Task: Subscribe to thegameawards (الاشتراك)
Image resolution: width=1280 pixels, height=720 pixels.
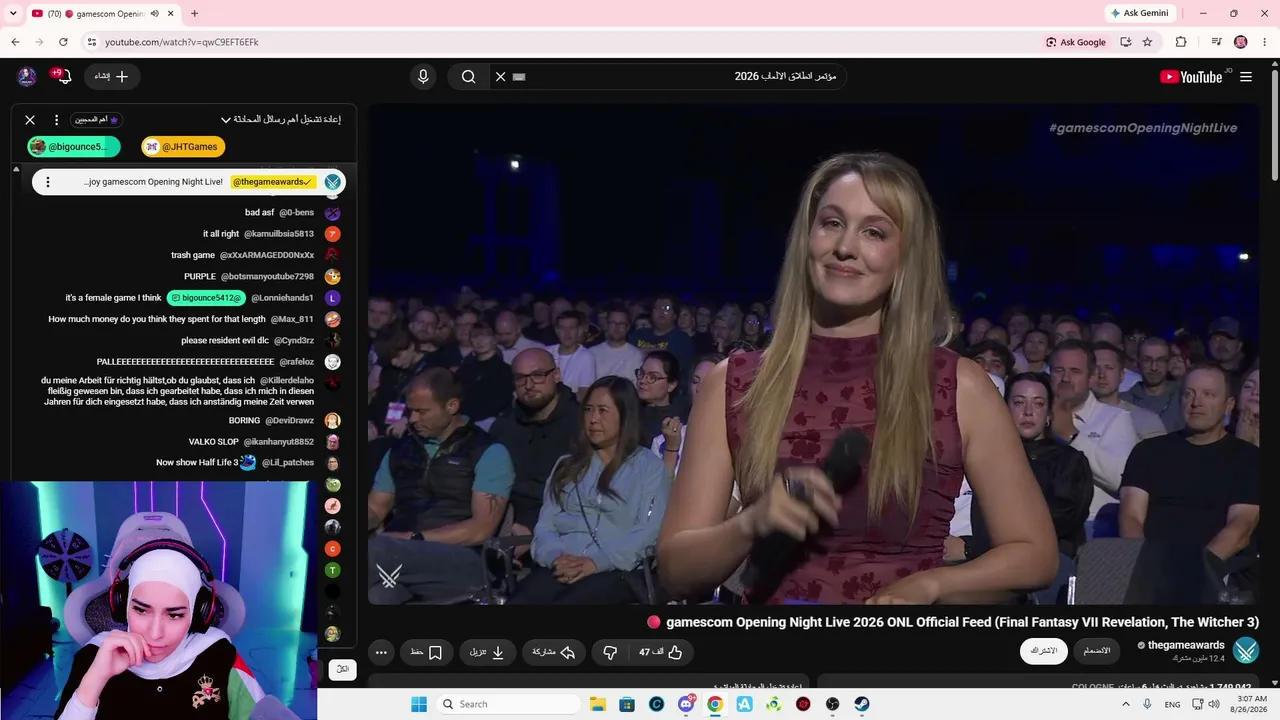Action: [x=1044, y=651]
